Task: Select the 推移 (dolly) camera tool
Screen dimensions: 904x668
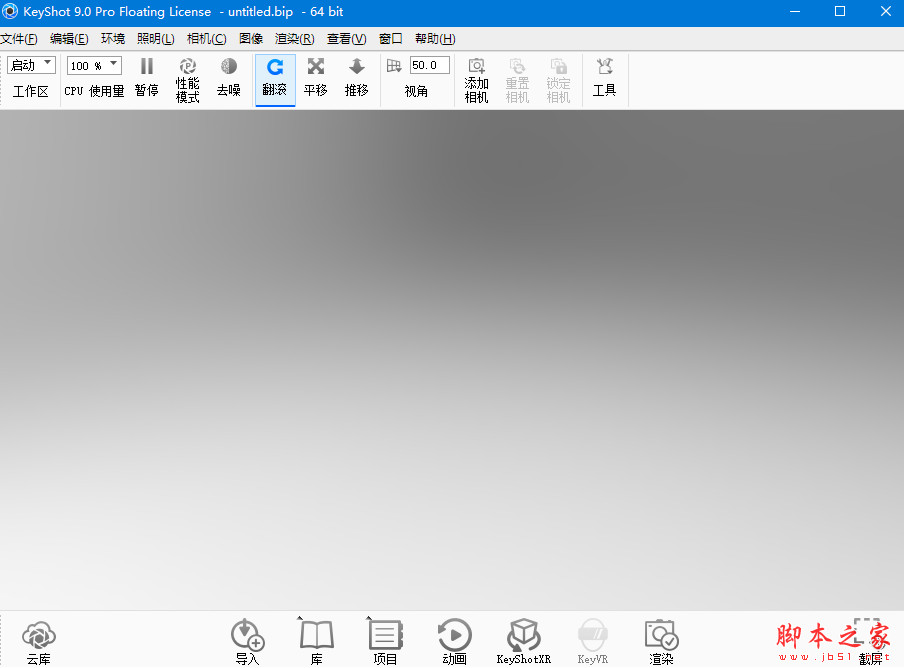Action: click(x=356, y=78)
